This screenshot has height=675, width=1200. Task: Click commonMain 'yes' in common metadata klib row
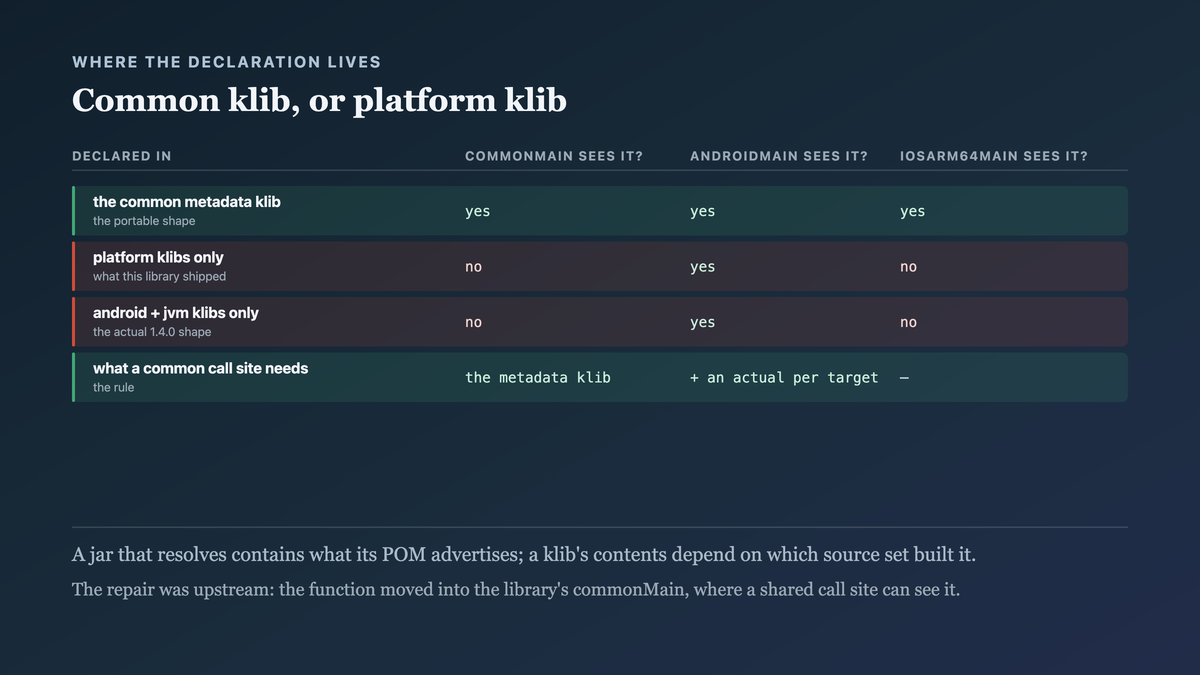pos(478,211)
